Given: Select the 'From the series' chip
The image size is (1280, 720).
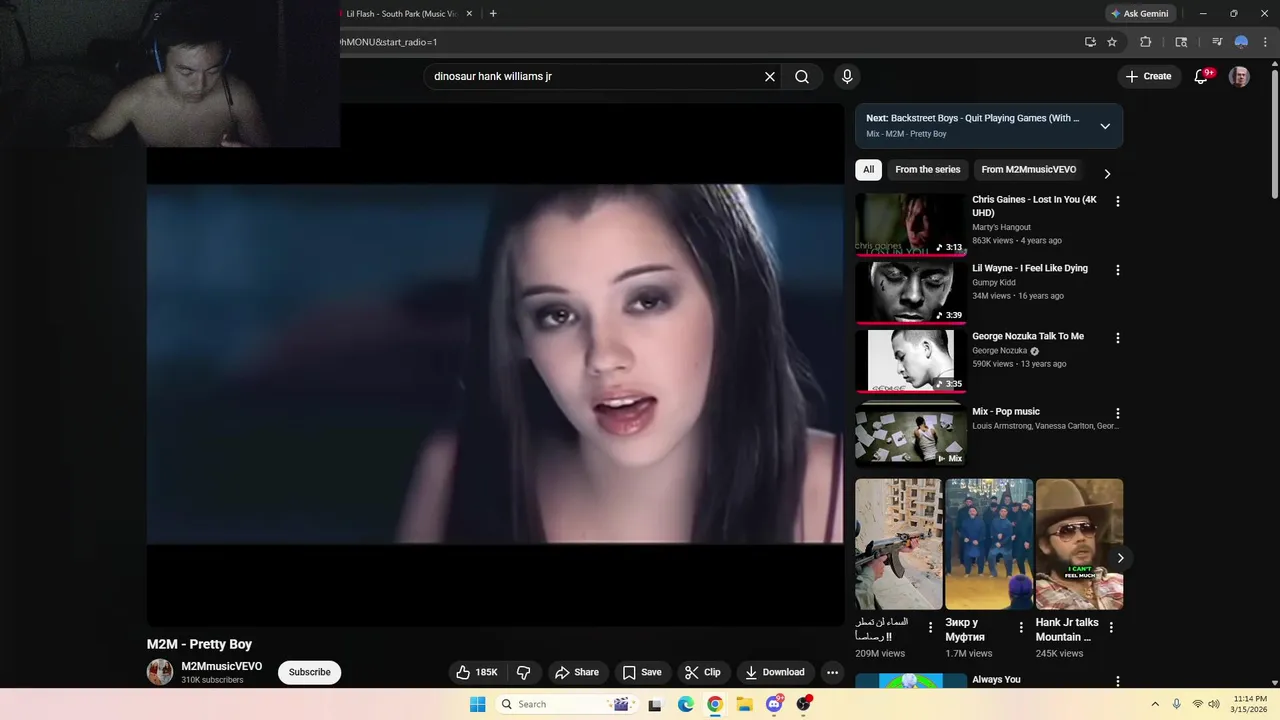Looking at the screenshot, I should [928, 170].
